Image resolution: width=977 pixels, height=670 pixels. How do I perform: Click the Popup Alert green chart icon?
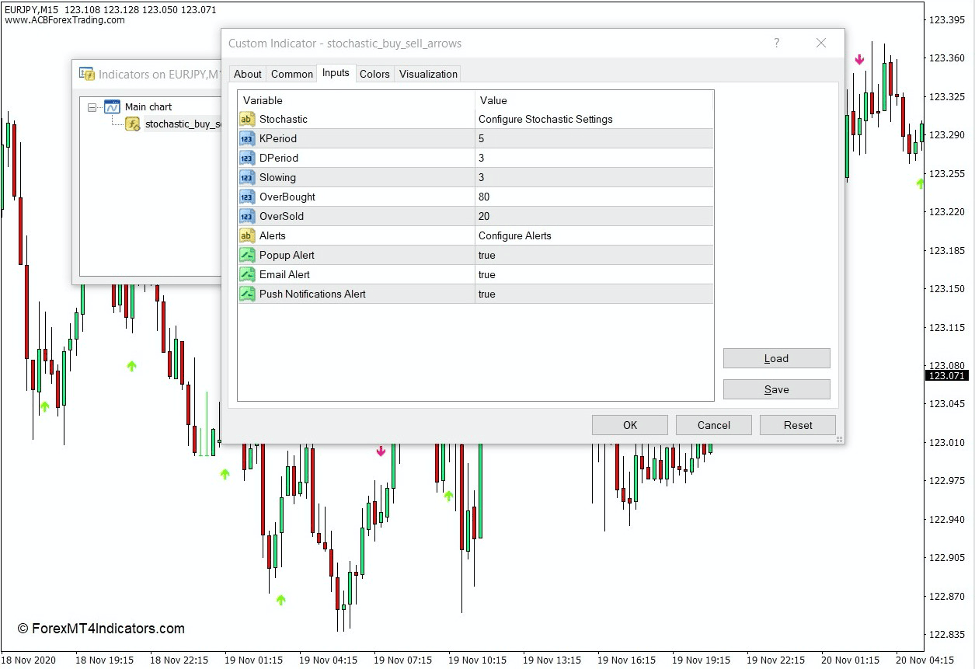click(x=245, y=255)
